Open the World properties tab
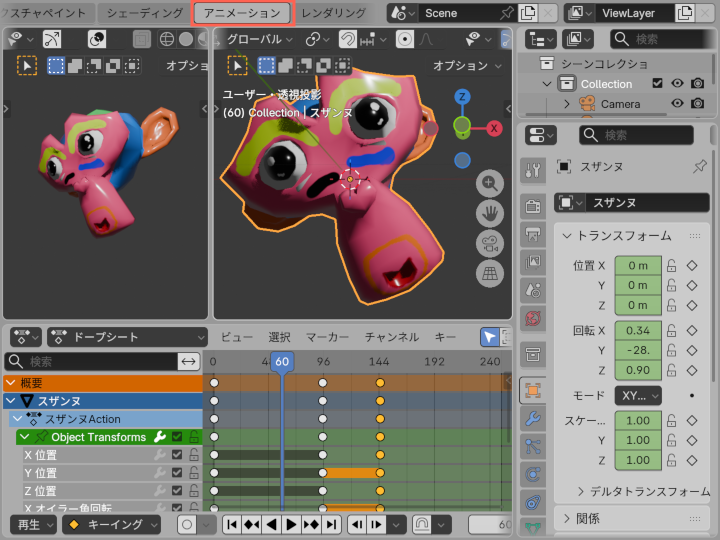Image resolution: width=720 pixels, height=540 pixels. [533, 318]
